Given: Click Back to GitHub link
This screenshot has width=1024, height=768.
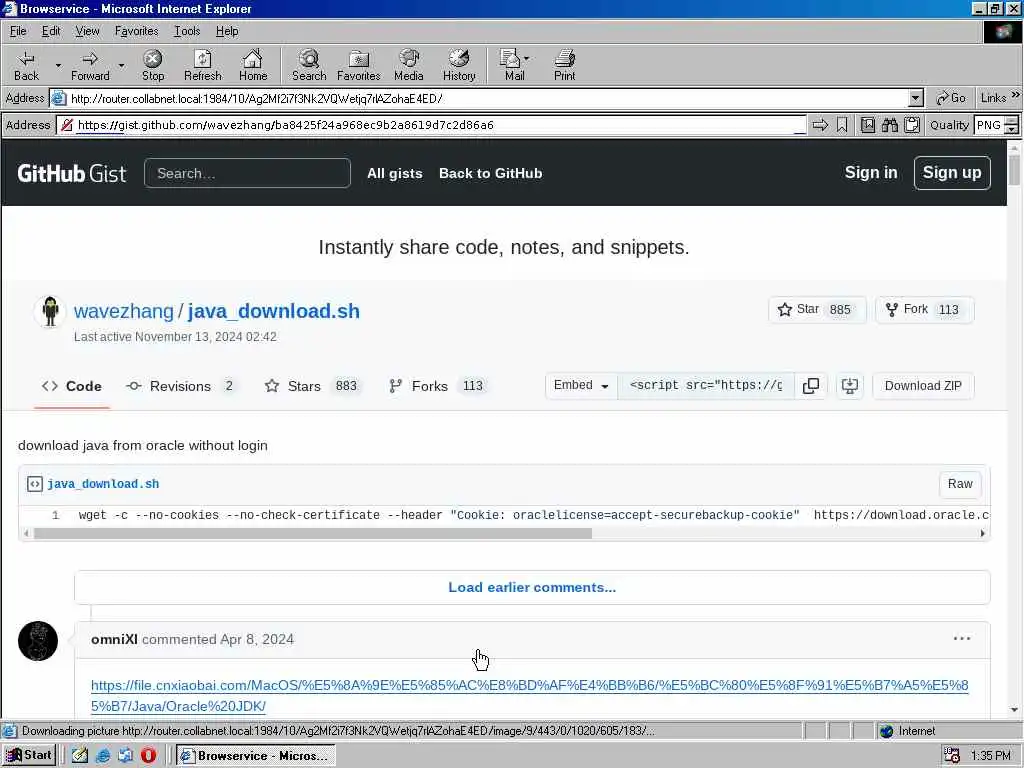Looking at the screenshot, I should point(490,173).
